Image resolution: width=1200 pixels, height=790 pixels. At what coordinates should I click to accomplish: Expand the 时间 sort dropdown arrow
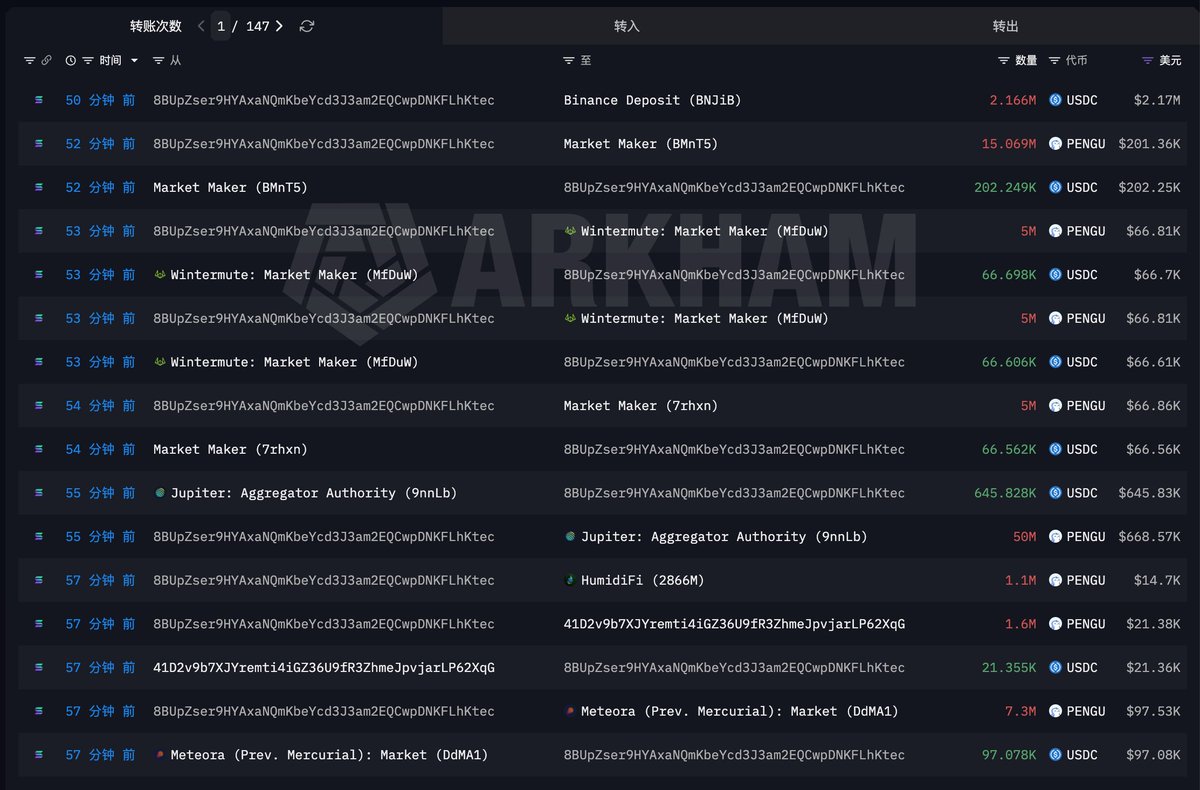tap(134, 61)
